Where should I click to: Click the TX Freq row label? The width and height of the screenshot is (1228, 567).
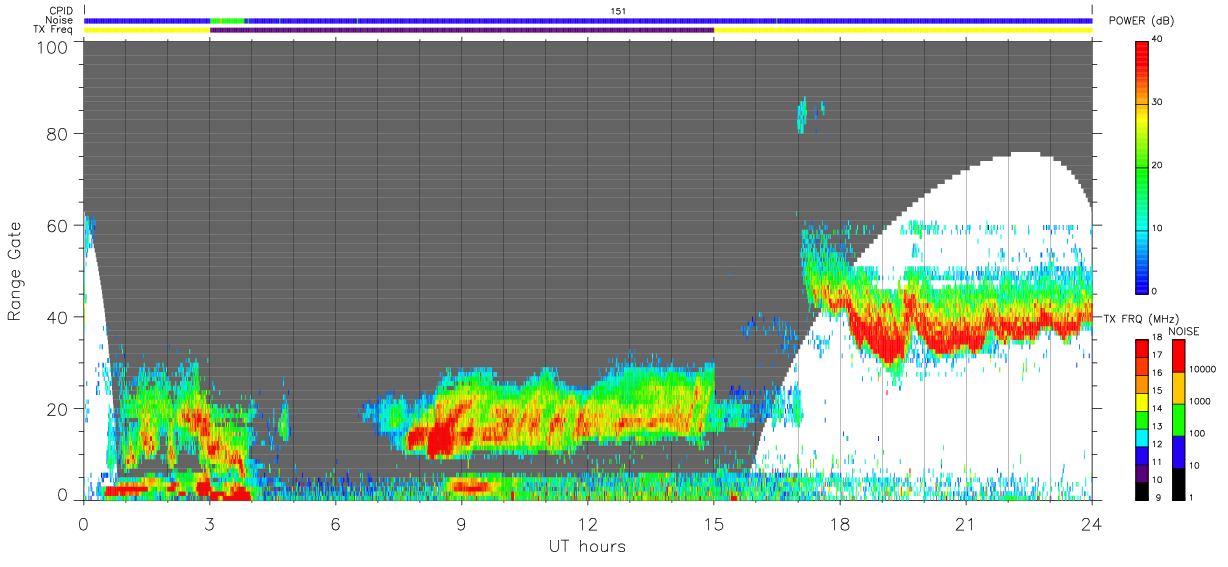[x=54, y=30]
